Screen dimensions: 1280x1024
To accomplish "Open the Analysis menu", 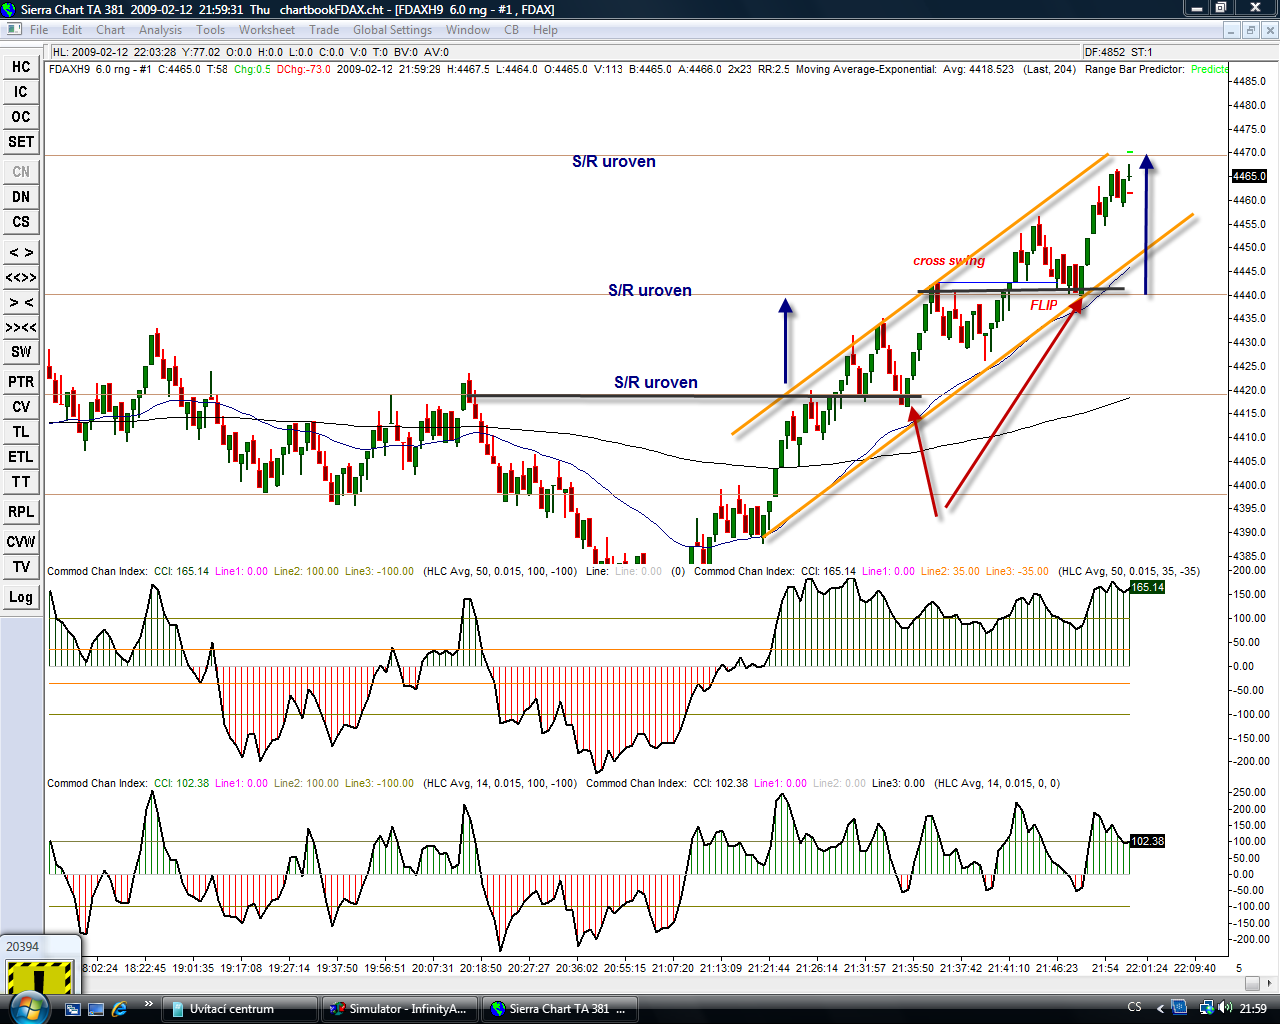I will [161, 30].
